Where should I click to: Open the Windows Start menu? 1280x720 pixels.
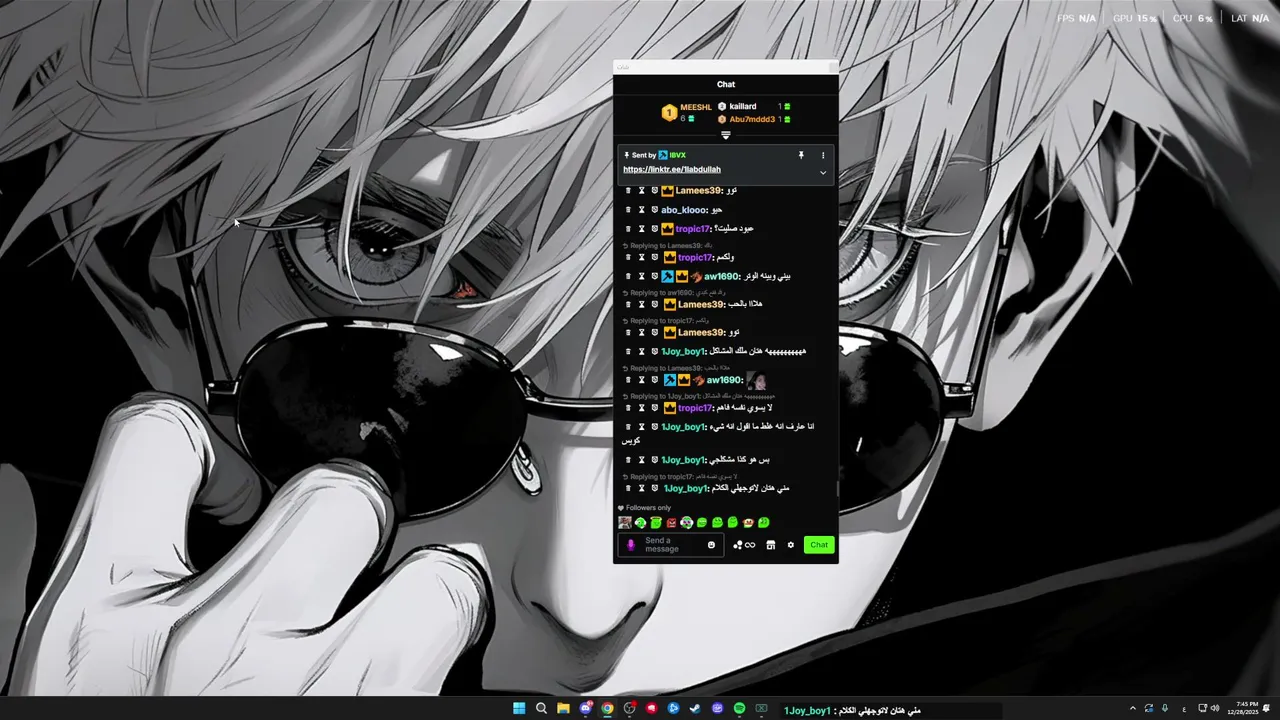[x=519, y=709]
